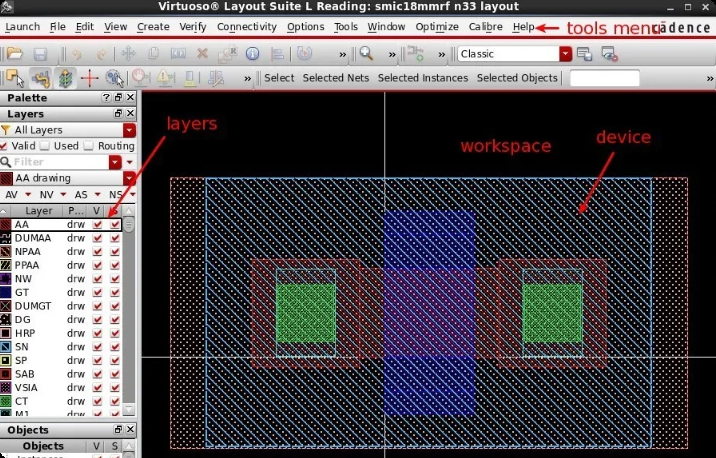Click the Selected Nets button
This screenshot has width=716, height=458.
[336, 78]
